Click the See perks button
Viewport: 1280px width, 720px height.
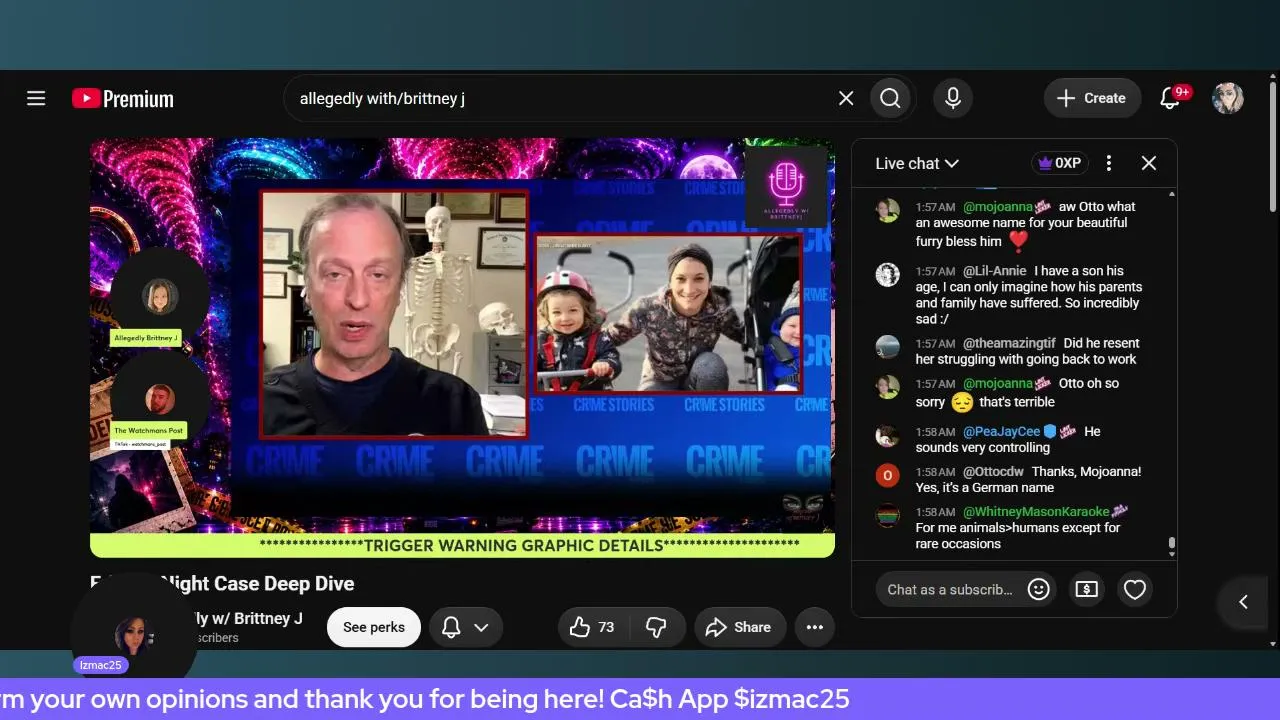point(374,627)
